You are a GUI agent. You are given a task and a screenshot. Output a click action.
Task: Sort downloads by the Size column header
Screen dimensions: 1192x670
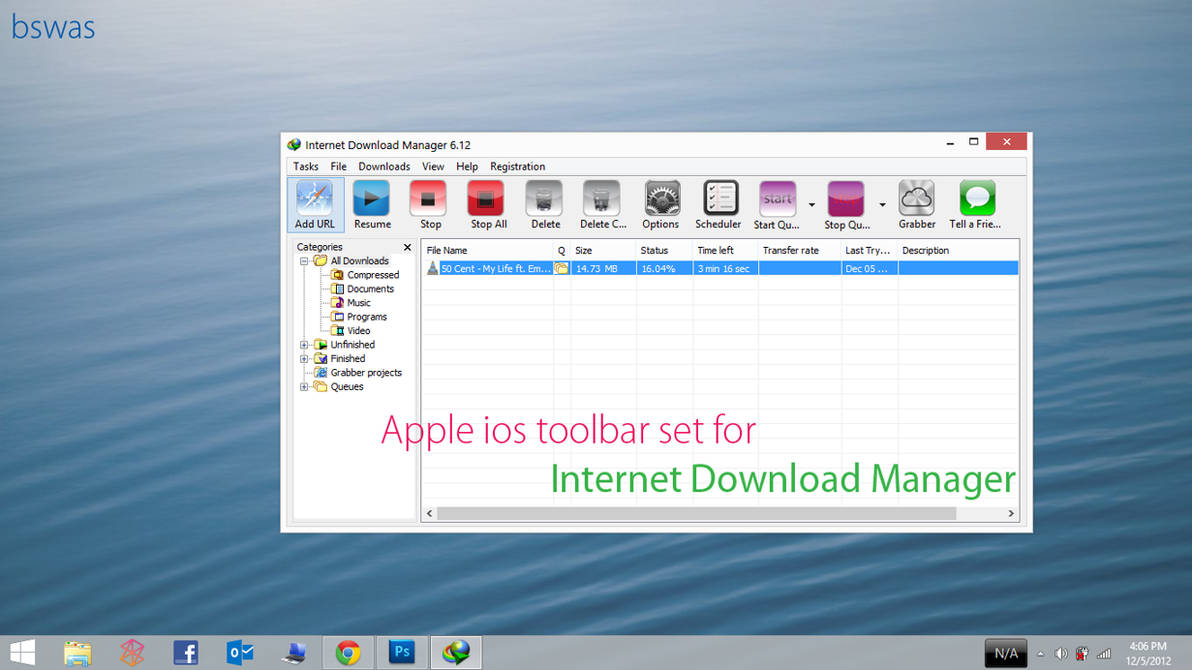tap(584, 250)
